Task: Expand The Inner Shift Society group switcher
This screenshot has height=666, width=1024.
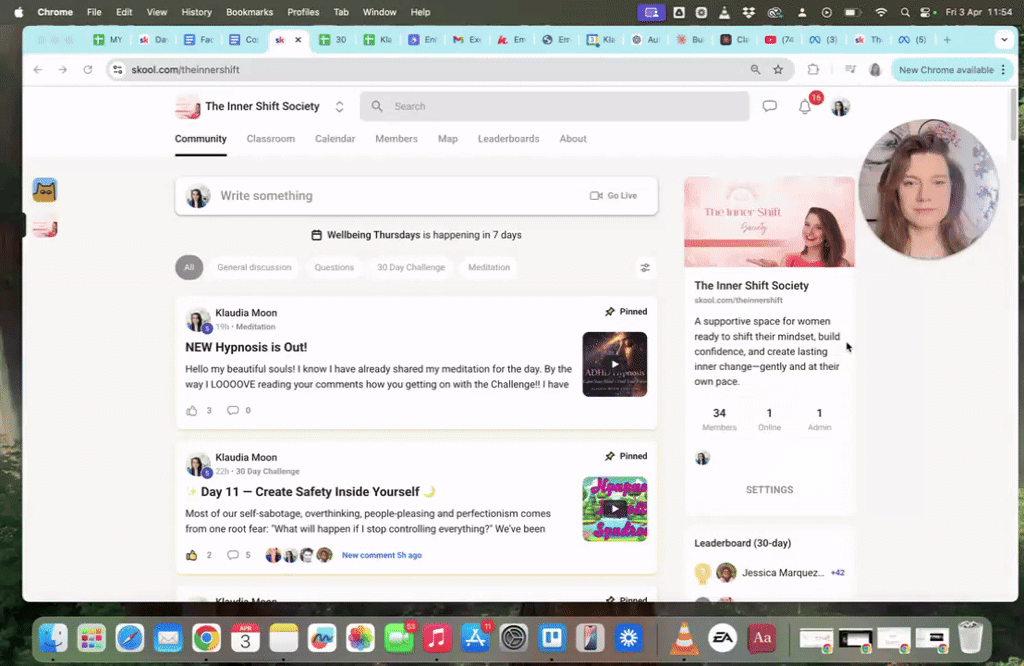Action: point(340,106)
